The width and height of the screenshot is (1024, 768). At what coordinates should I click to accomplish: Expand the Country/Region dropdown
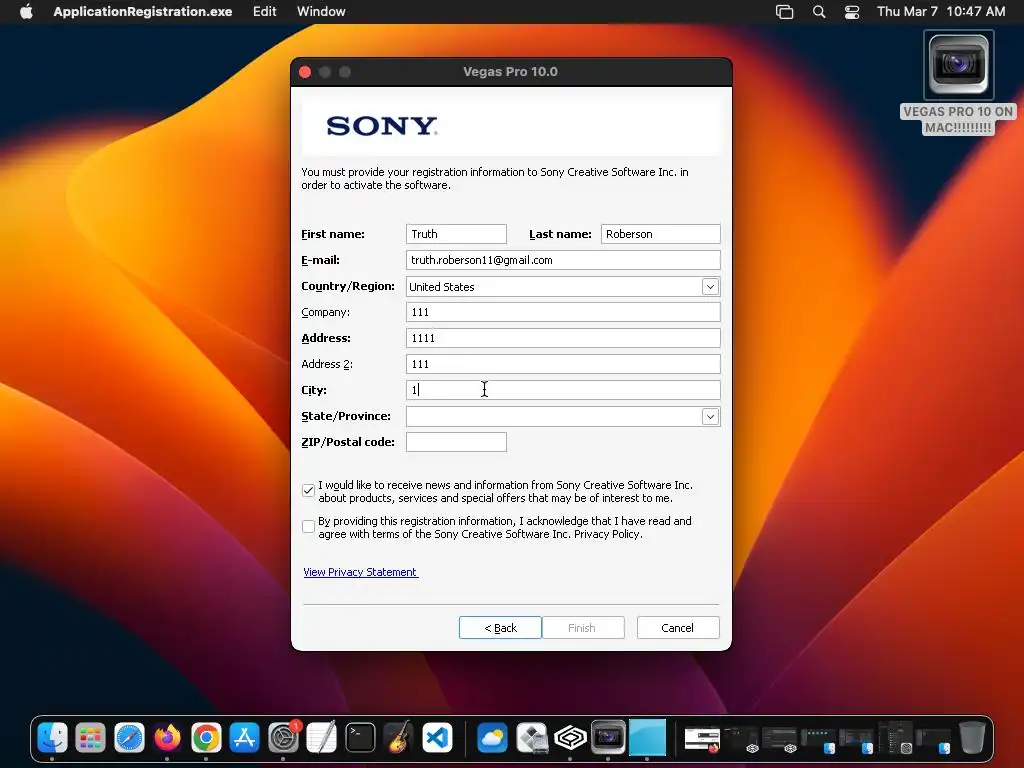click(x=710, y=286)
